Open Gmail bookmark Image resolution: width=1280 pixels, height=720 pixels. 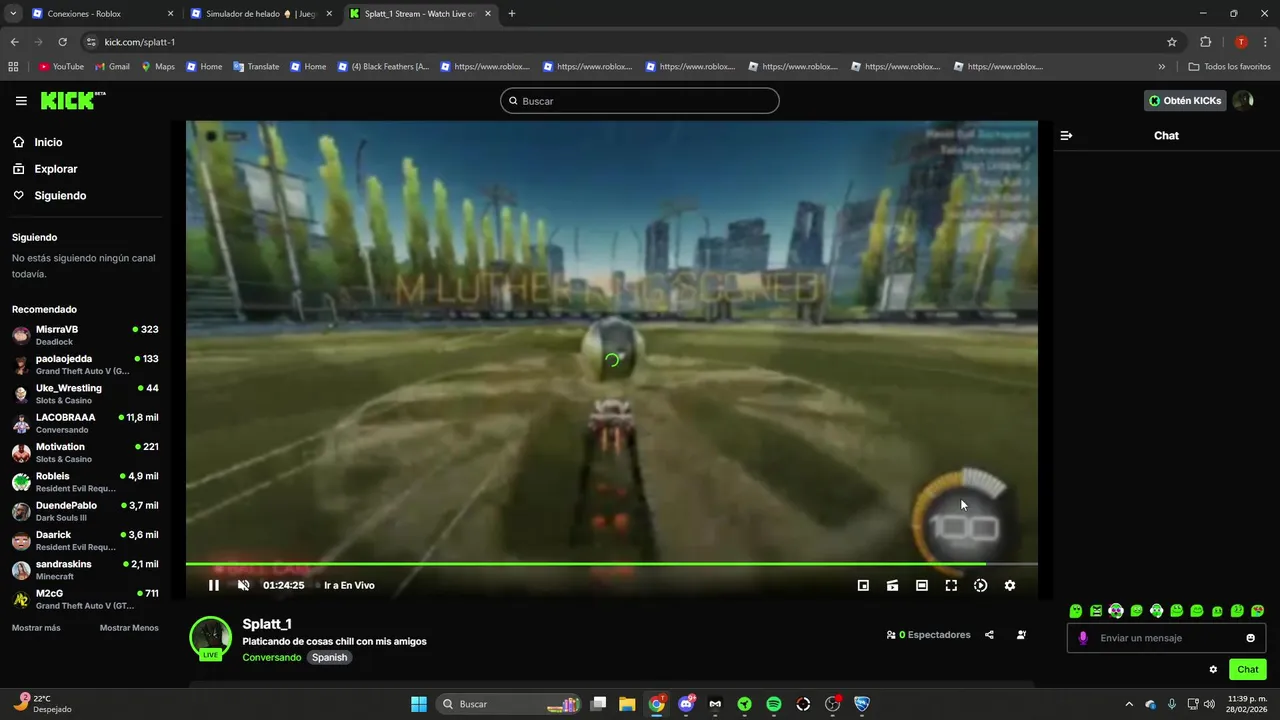click(x=112, y=67)
